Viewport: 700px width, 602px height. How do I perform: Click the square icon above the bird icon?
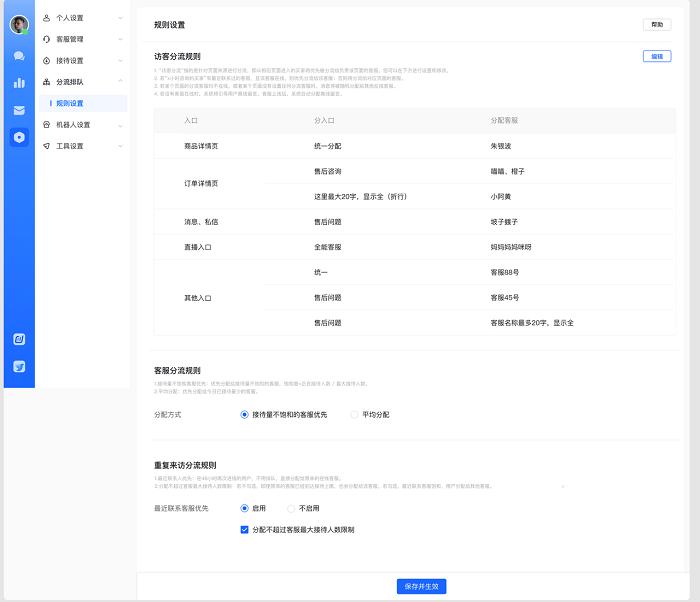point(19,339)
